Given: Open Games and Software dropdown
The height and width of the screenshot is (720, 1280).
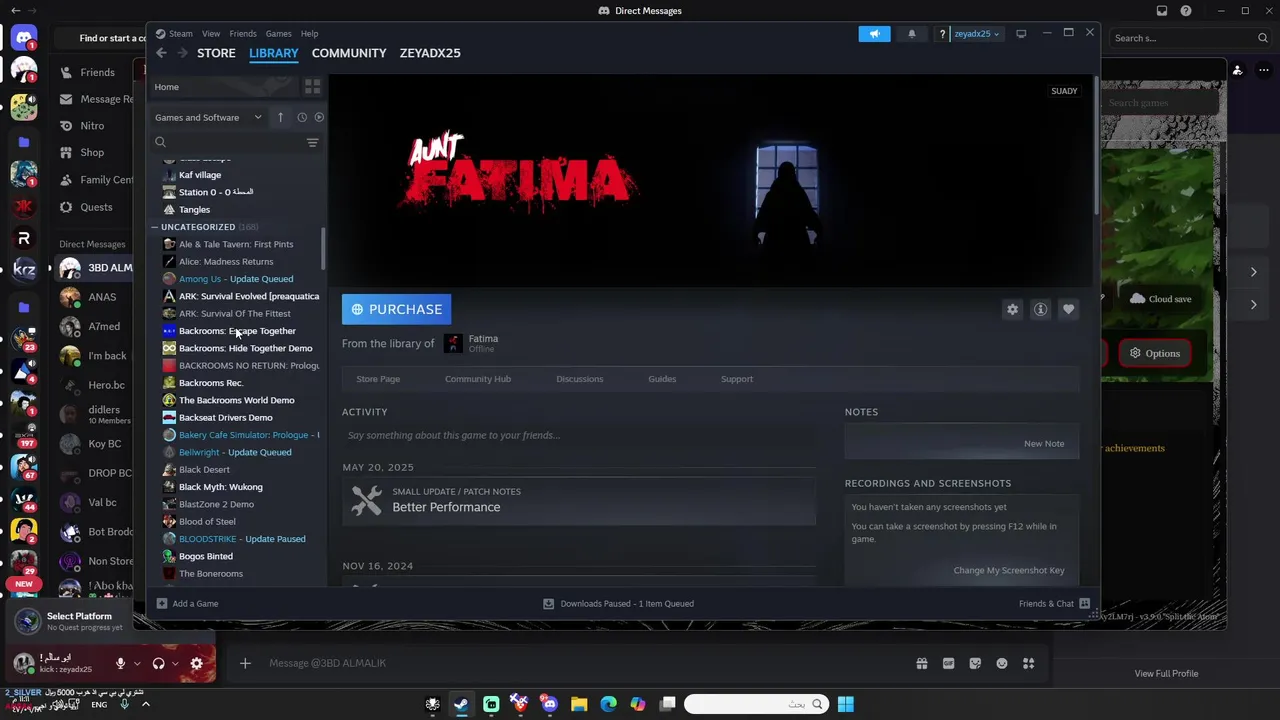Looking at the screenshot, I should (208, 117).
